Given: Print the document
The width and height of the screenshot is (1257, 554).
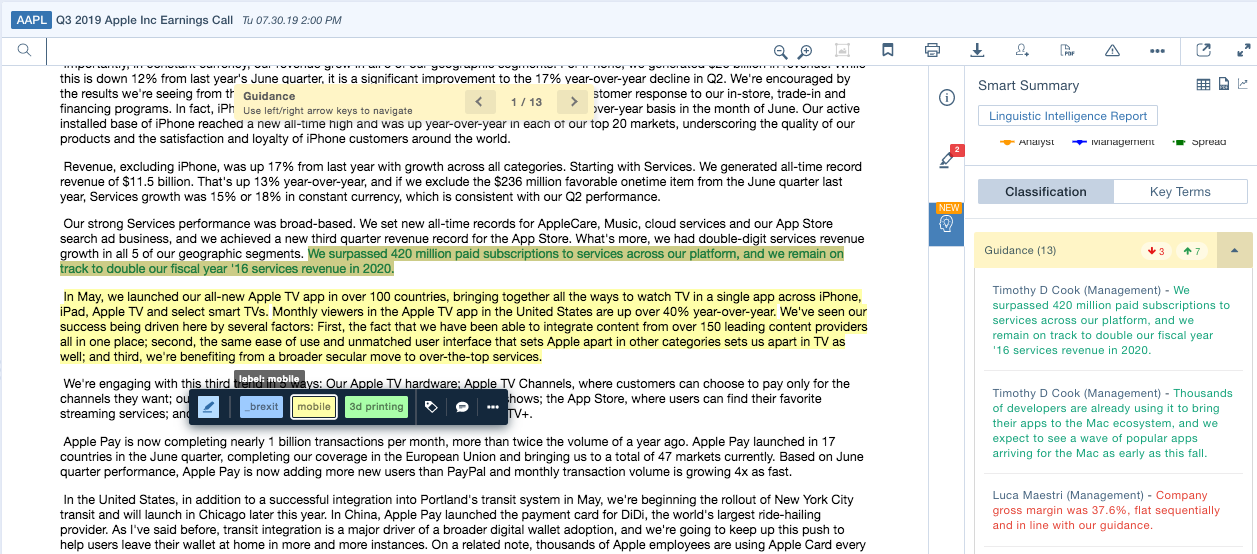Looking at the screenshot, I should pyautogui.click(x=932, y=50).
